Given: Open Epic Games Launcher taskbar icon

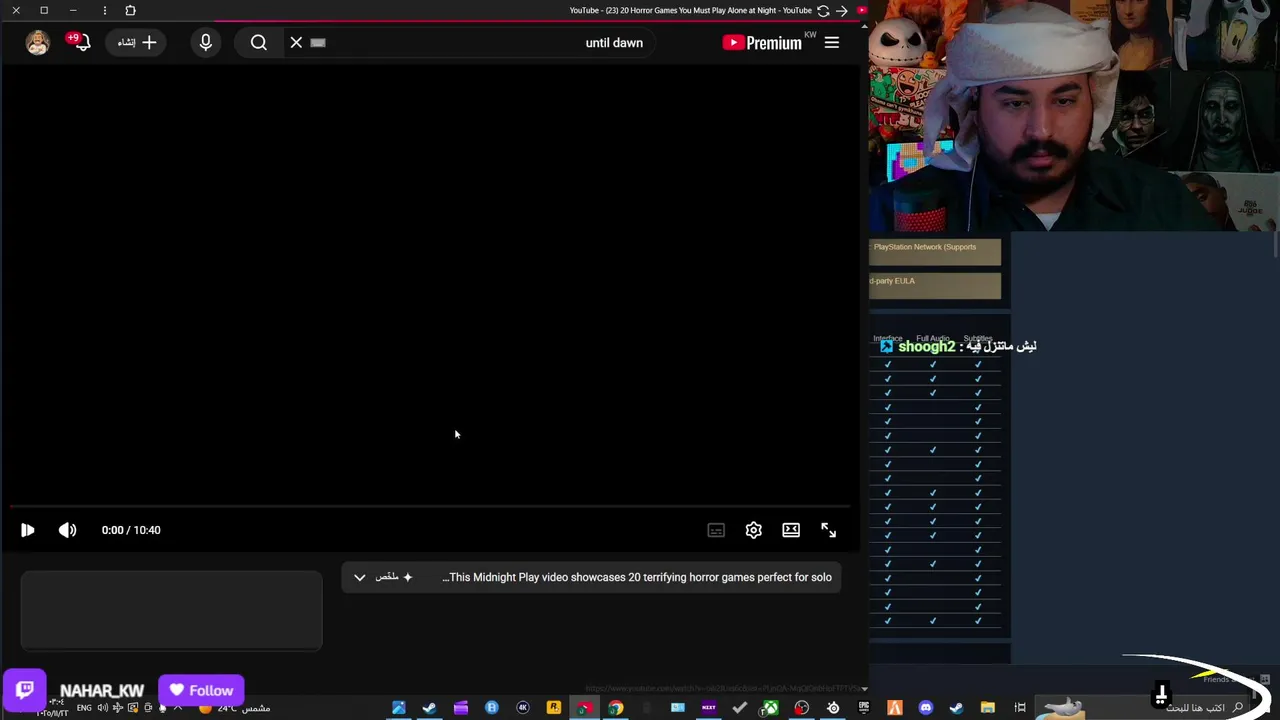Looking at the screenshot, I should [863, 708].
